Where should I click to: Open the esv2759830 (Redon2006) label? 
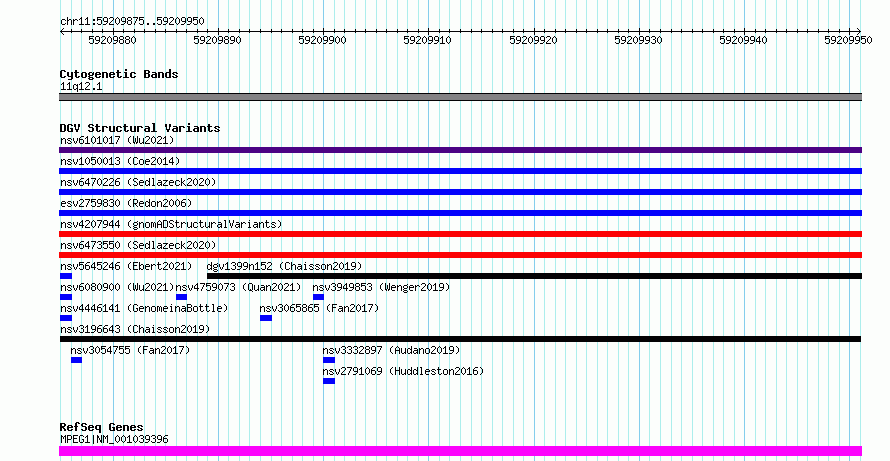tap(126, 203)
